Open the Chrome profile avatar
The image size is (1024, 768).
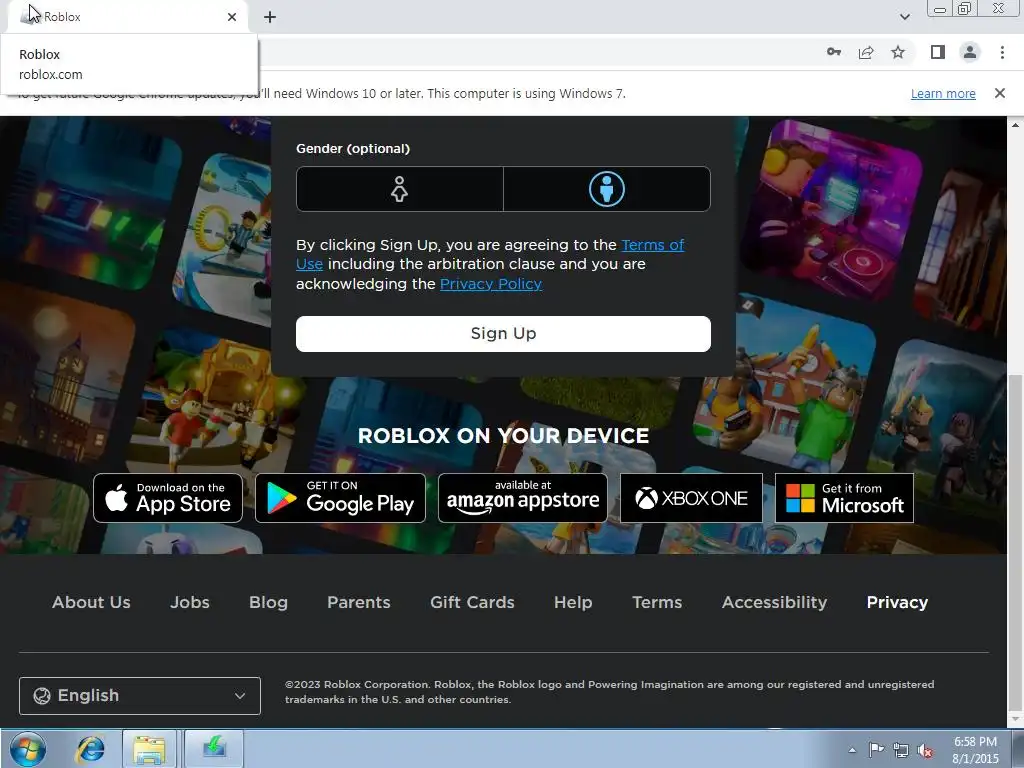point(970,52)
